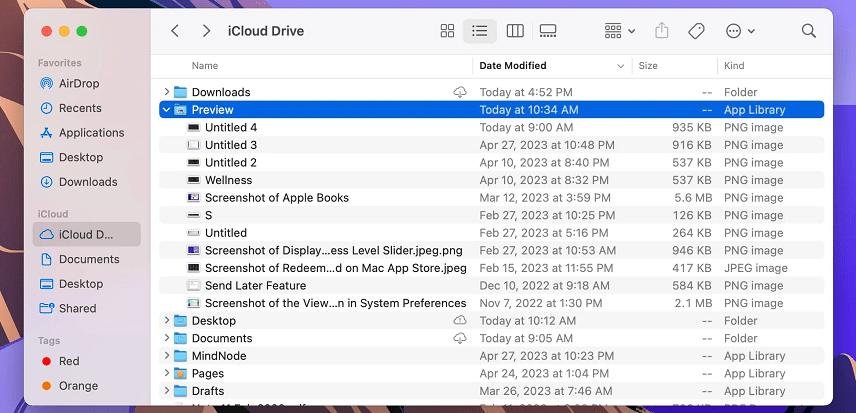Go back with the left chevron
The image size is (856, 413).
point(175,31)
